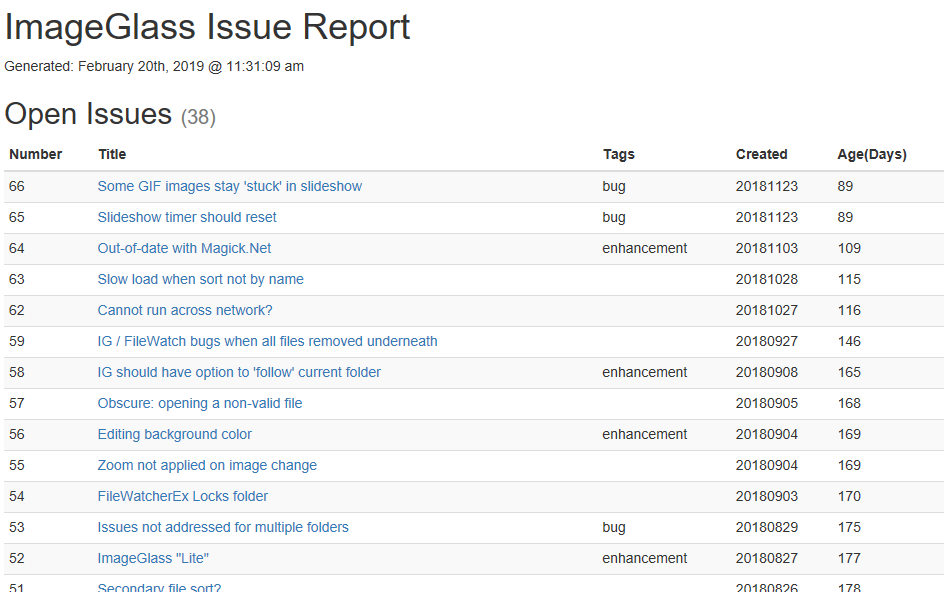Click the 'Open Issues' section heading
The height and width of the screenshot is (592, 951).
click(x=89, y=114)
